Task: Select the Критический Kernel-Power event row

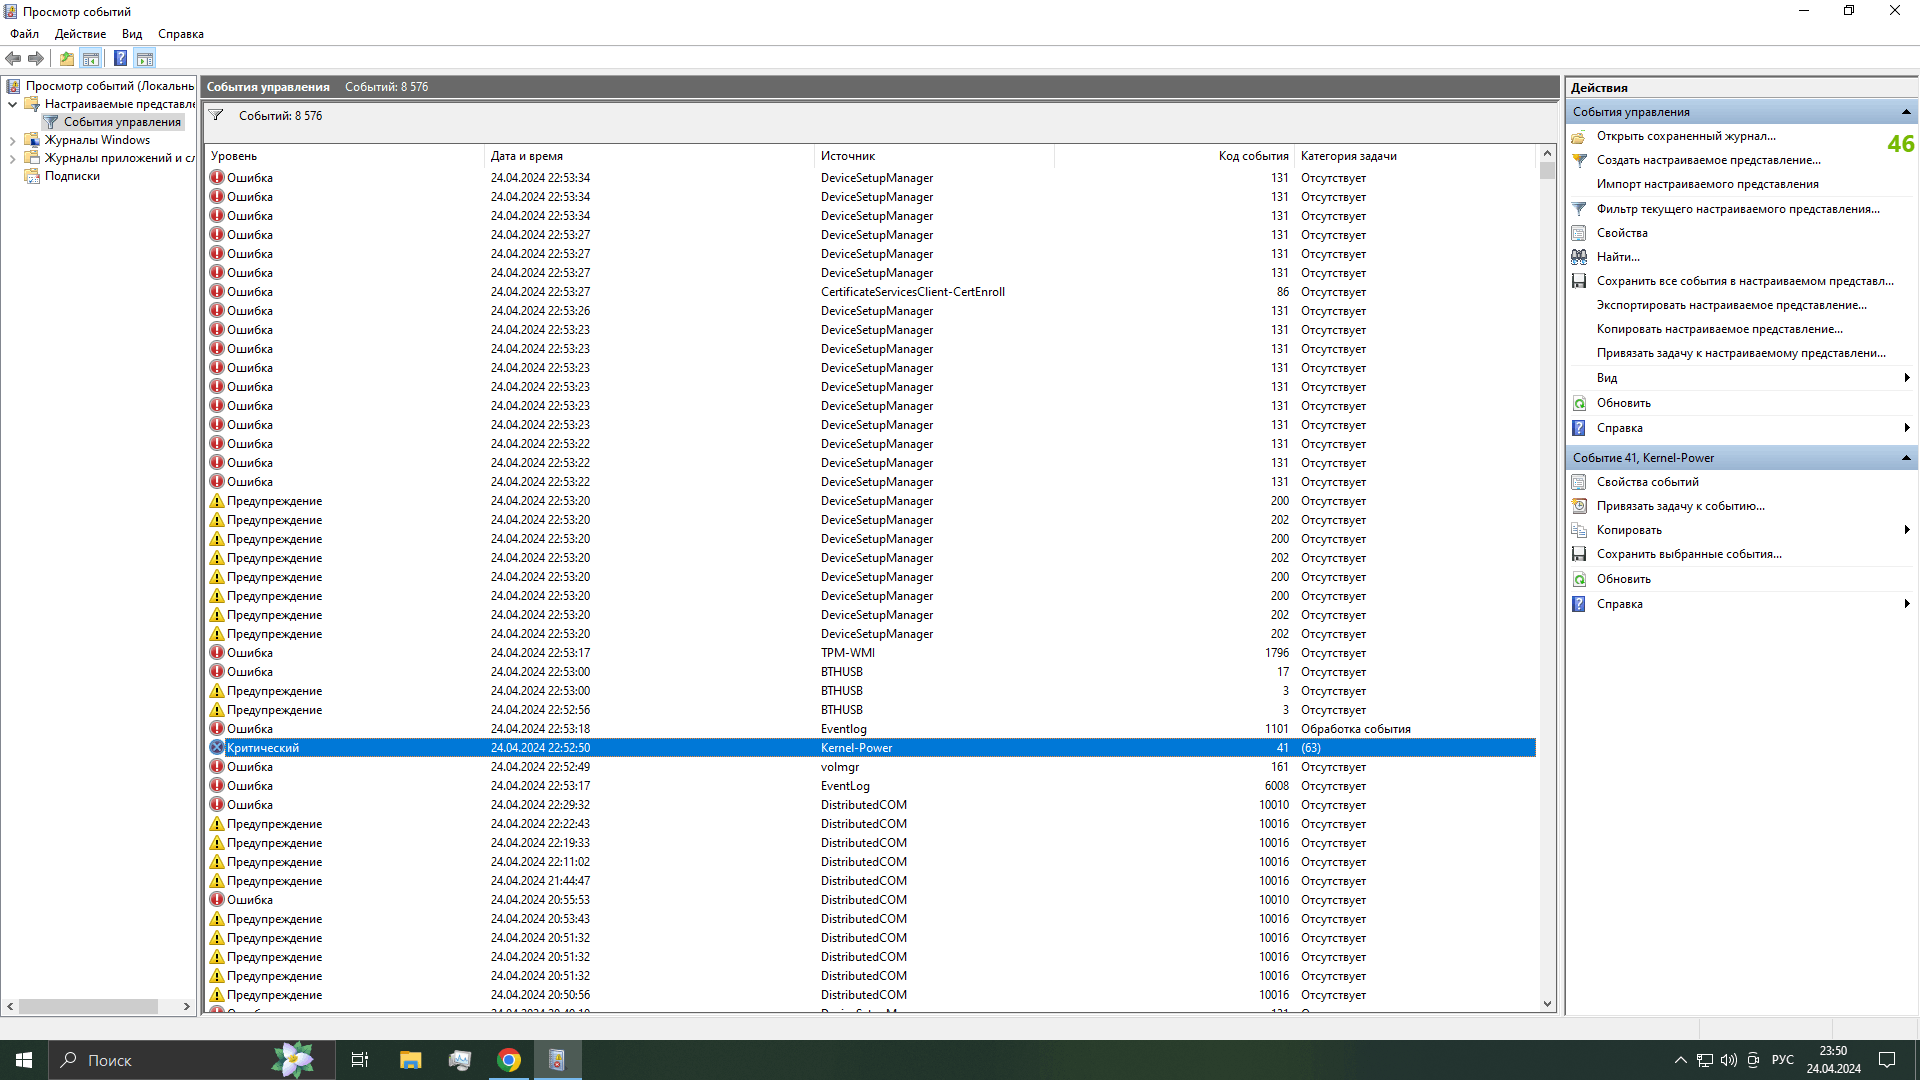Action: click(x=870, y=748)
